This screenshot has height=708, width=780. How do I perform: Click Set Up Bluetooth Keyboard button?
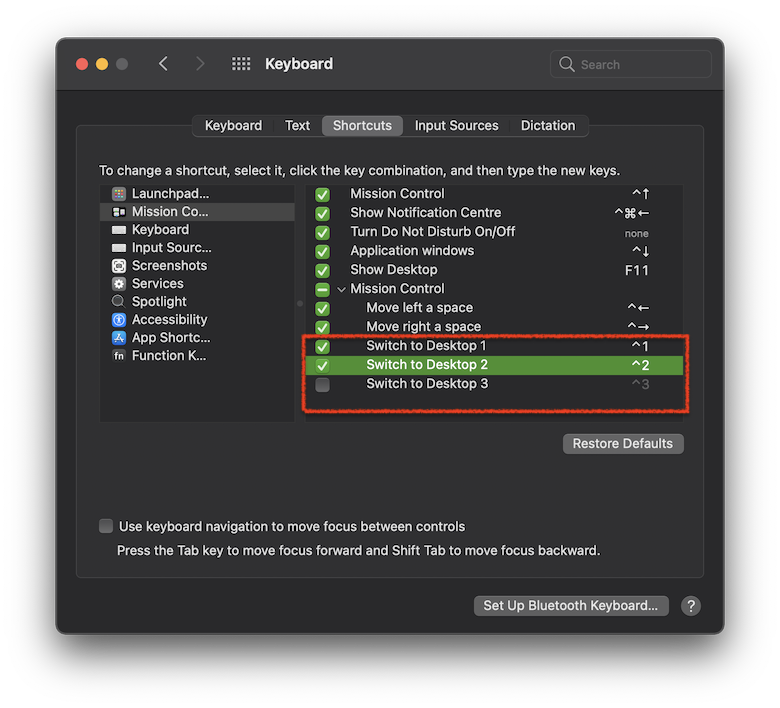[x=570, y=605]
